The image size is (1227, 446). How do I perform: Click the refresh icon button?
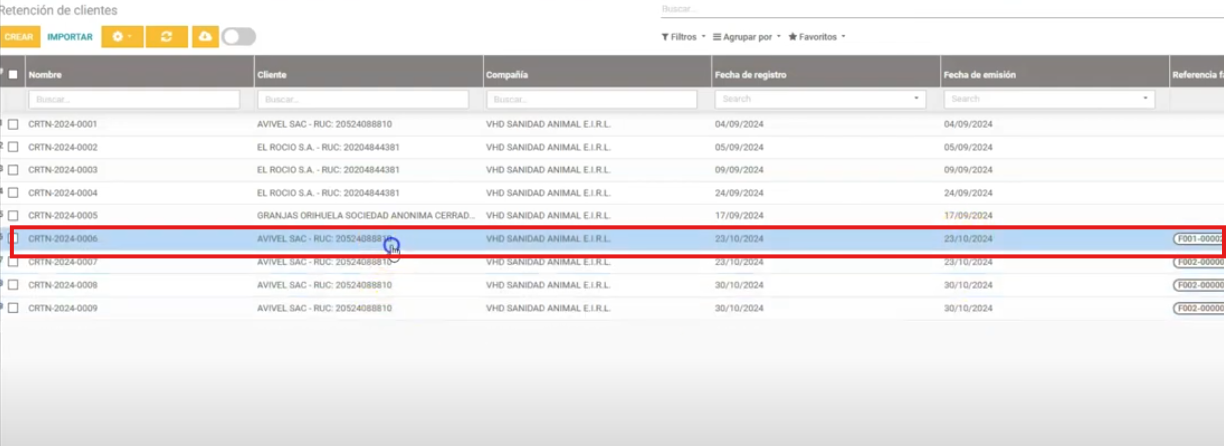pos(166,37)
